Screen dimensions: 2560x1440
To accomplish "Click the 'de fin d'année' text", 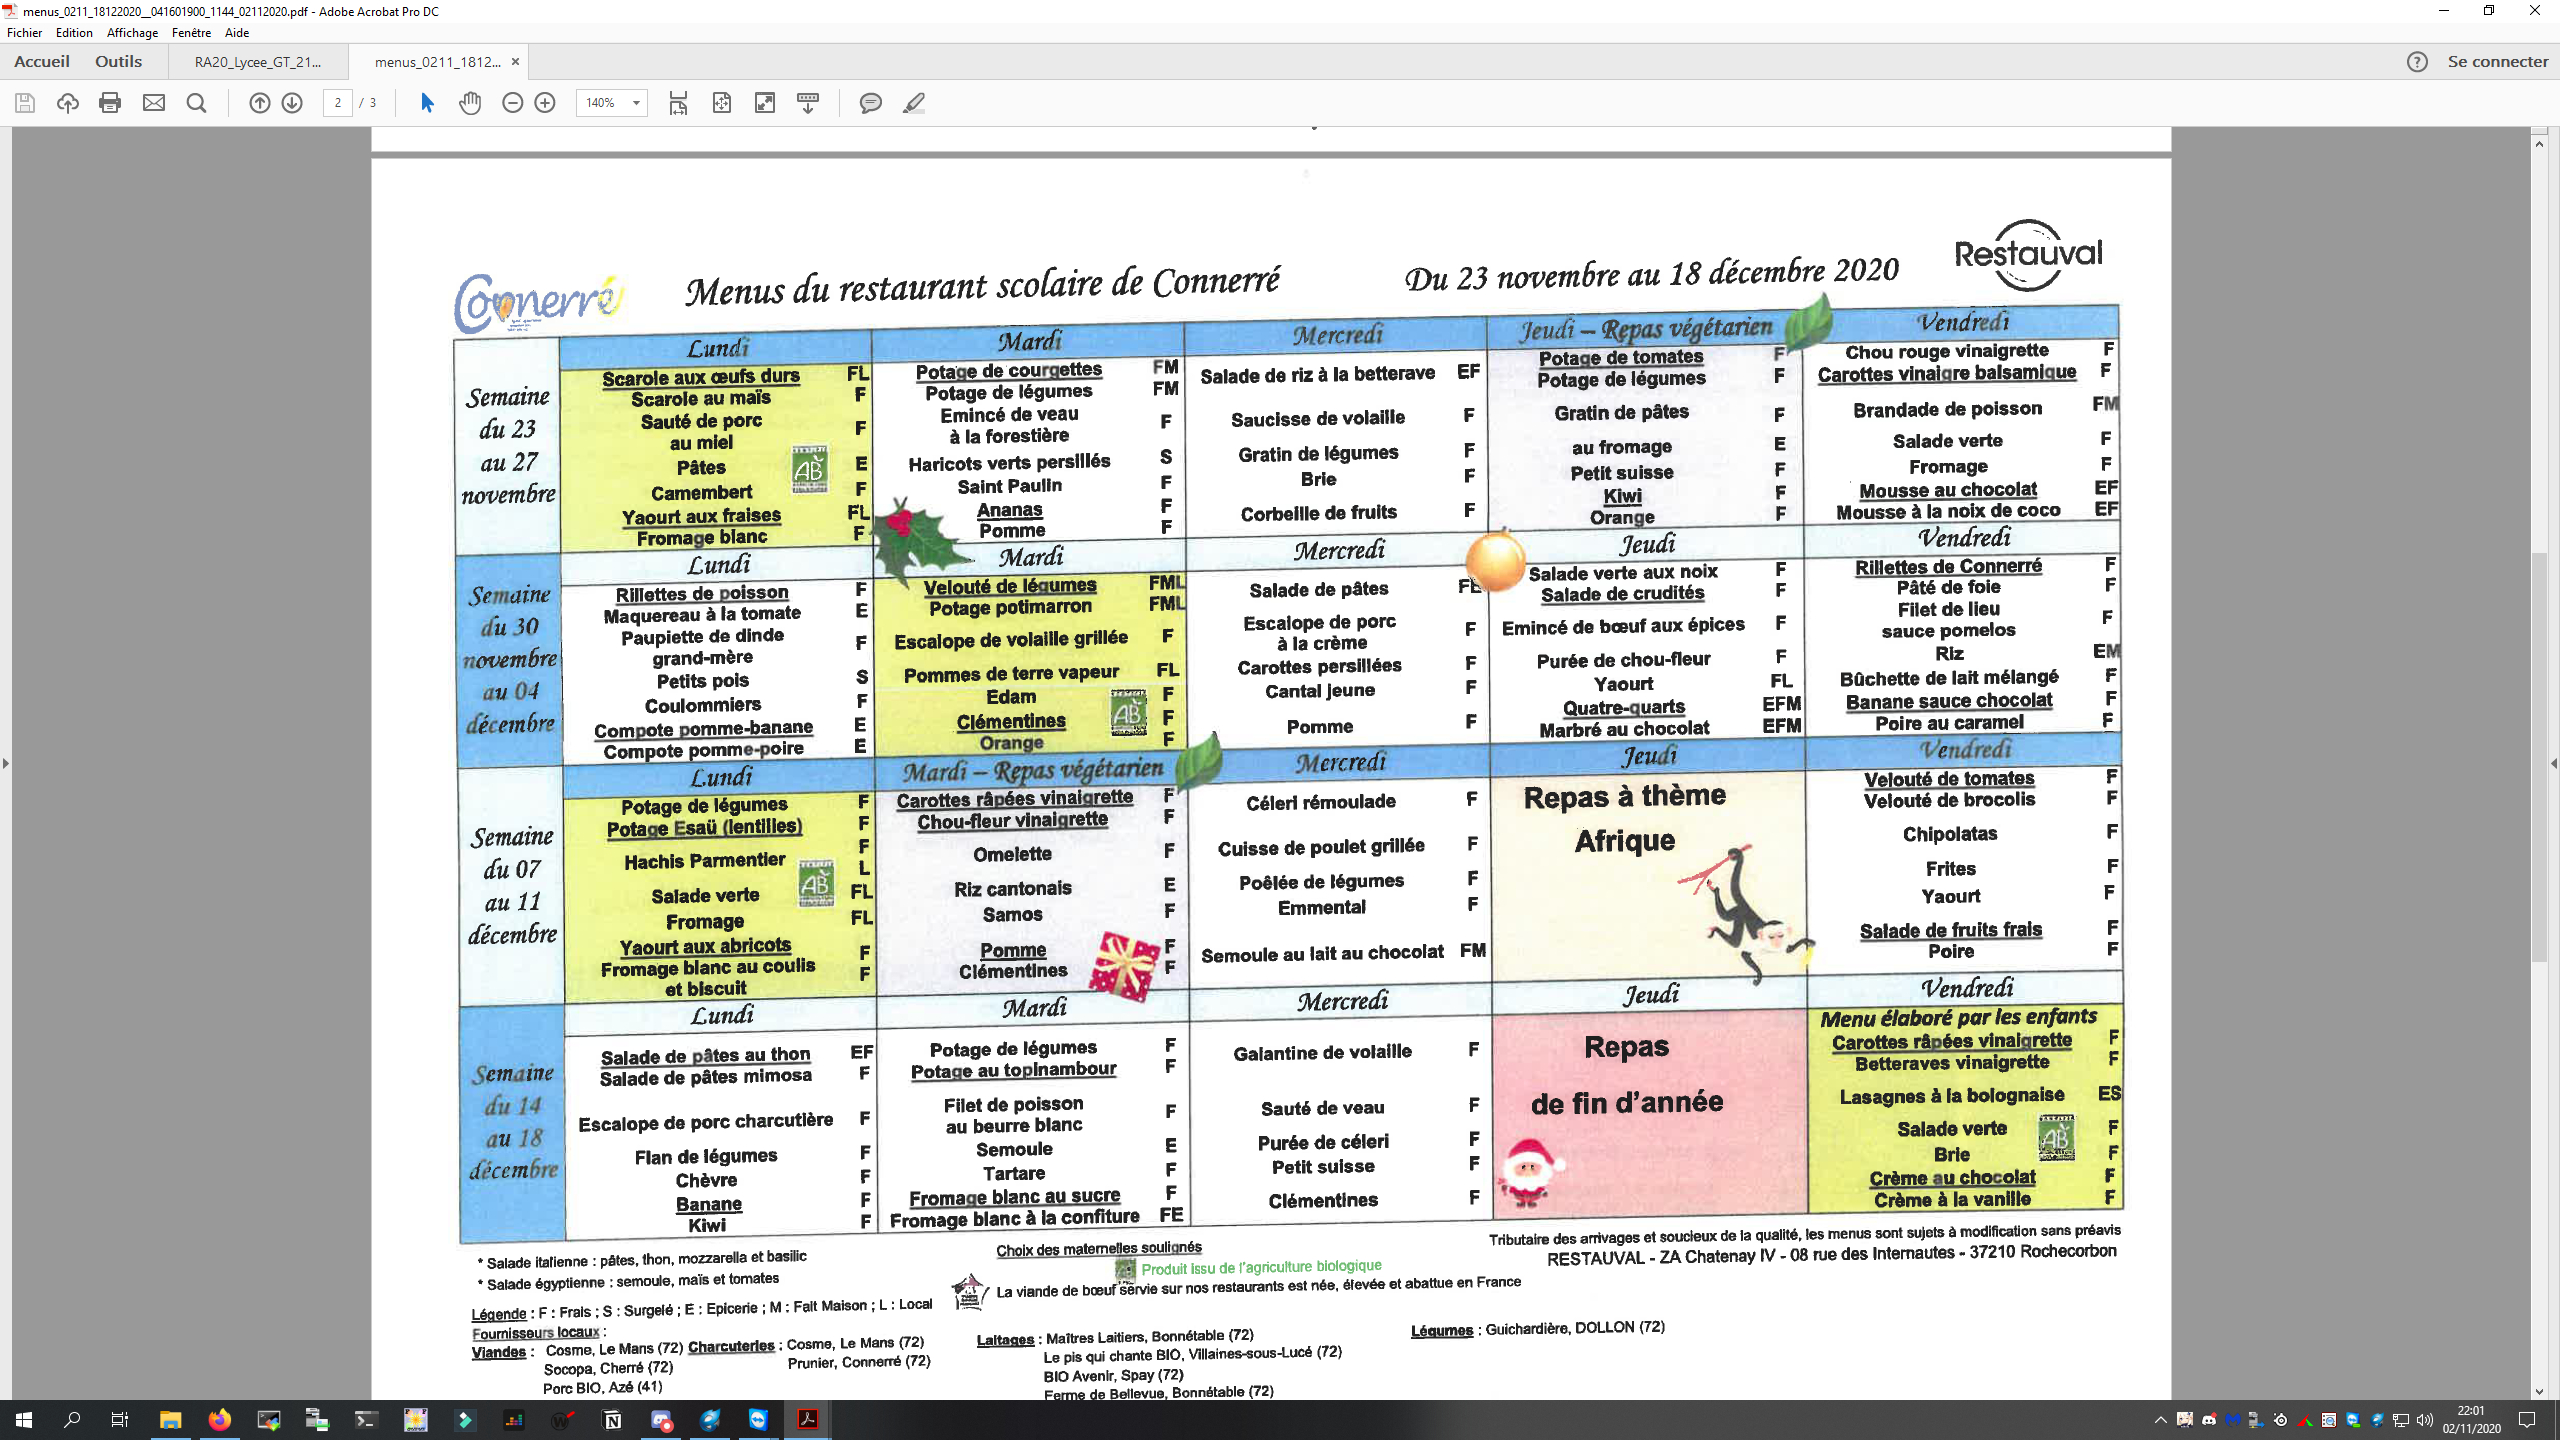I will coord(1627,1102).
